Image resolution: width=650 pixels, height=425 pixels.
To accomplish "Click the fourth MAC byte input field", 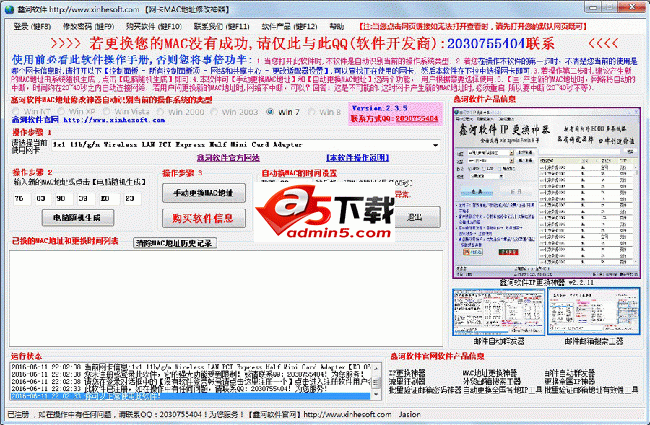I will click(86, 199).
